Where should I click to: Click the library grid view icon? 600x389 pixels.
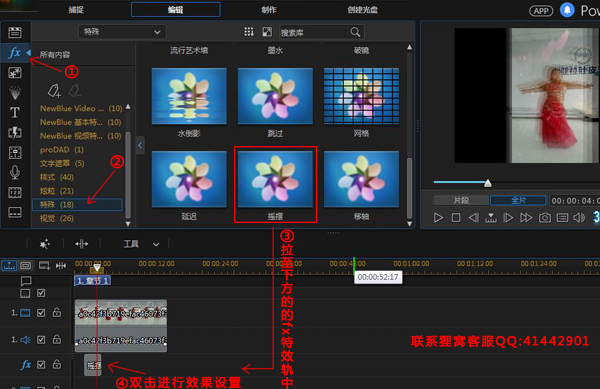point(249,32)
